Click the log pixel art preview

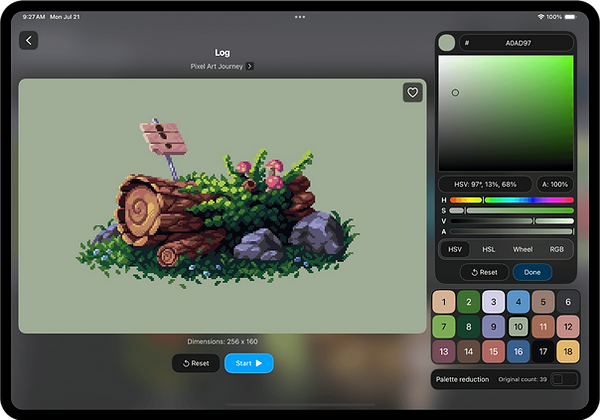[222, 206]
